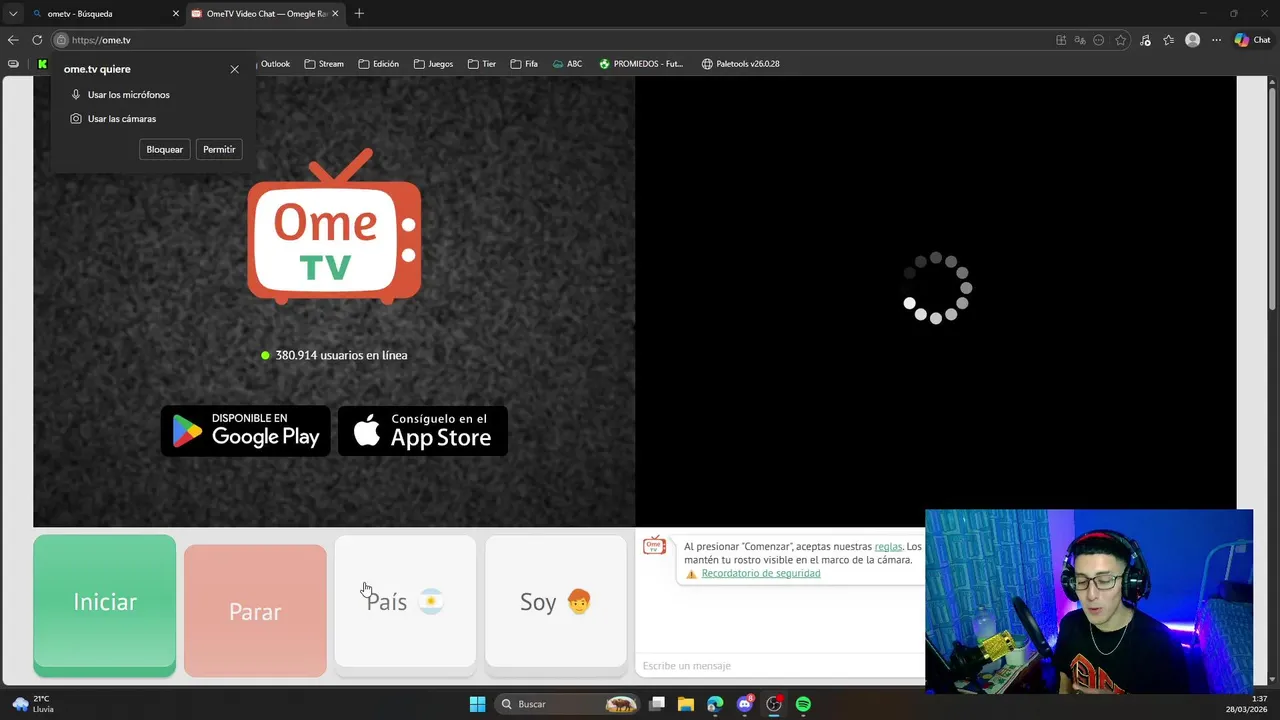This screenshot has height=720, width=1280.
Task: Open the PROMIEDOS bookmark
Action: [641, 64]
